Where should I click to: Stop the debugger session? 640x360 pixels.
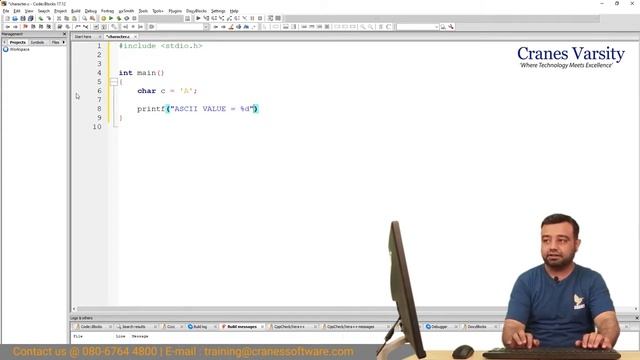(260, 18)
